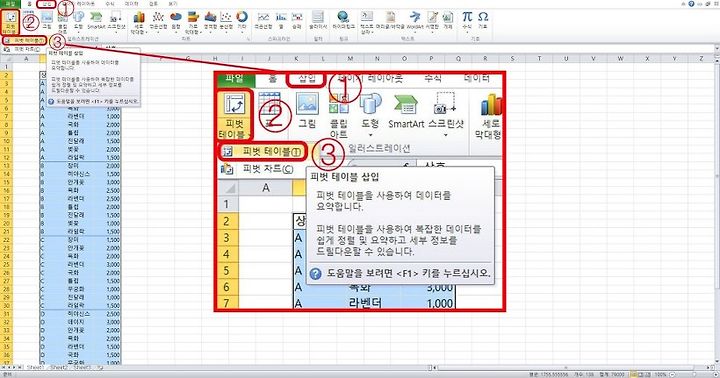Click the 머리글/바닥글 header and footer icon
Viewport: 720px width, 378px height.
390,17
